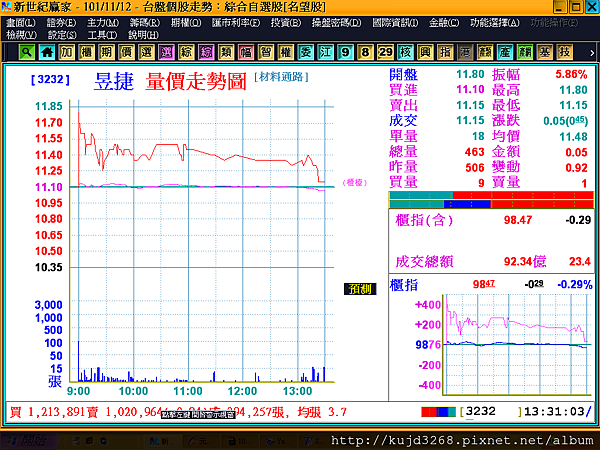Viewport: 600px width, 450px height.
Task: Click the 振幅 5.86% value
Action: pos(571,74)
